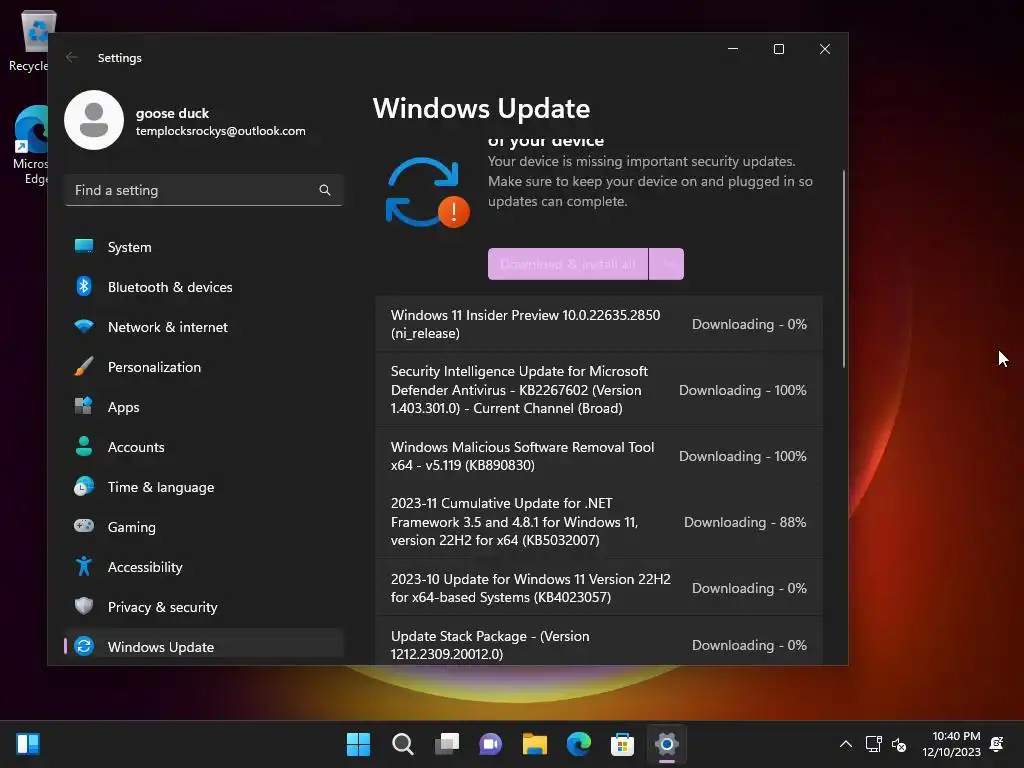Click the Apps icon in sidebar
Image resolution: width=1024 pixels, height=768 pixels.
tap(84, 406)
